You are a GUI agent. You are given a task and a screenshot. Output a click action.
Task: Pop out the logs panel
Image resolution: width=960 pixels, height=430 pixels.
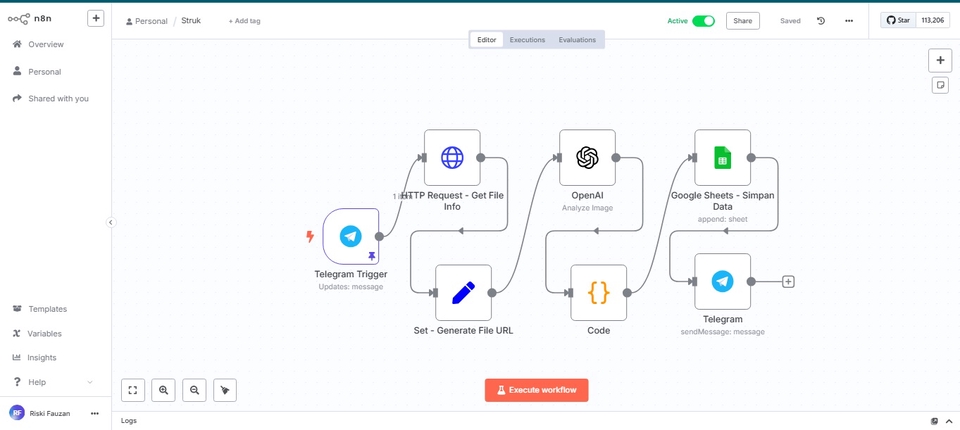(934, 421)
